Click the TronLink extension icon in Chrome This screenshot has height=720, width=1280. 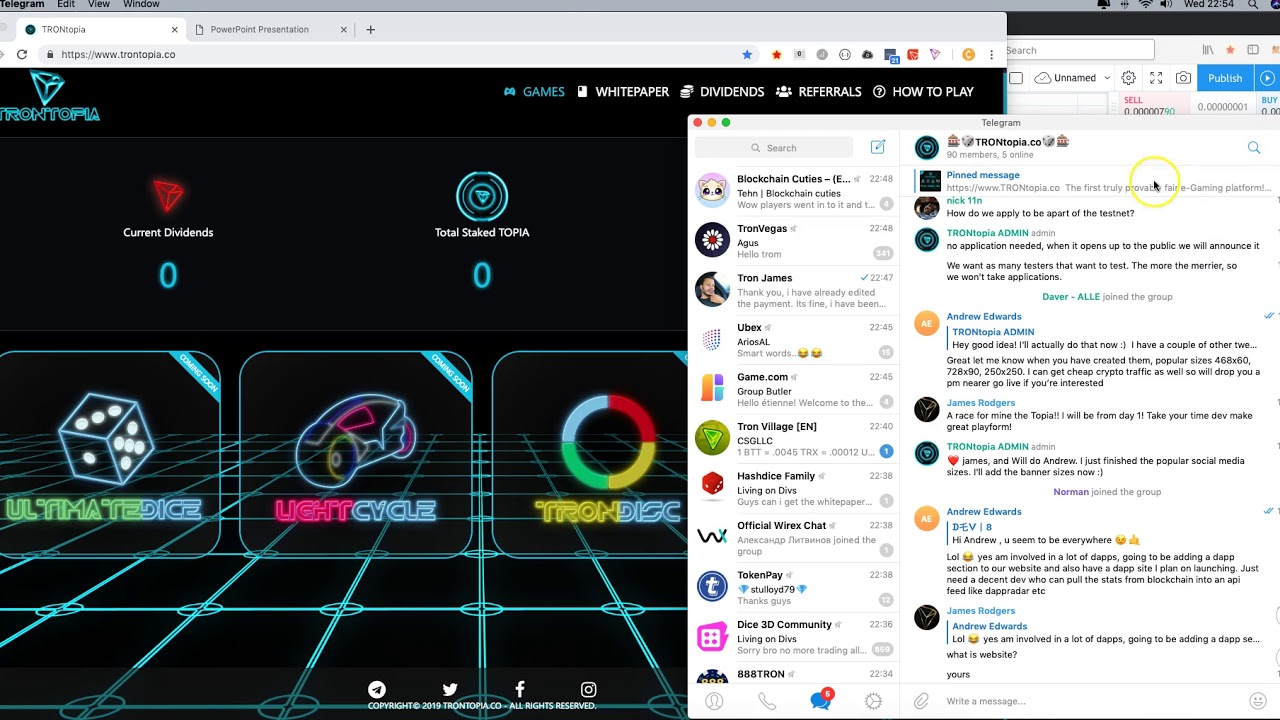935,54
